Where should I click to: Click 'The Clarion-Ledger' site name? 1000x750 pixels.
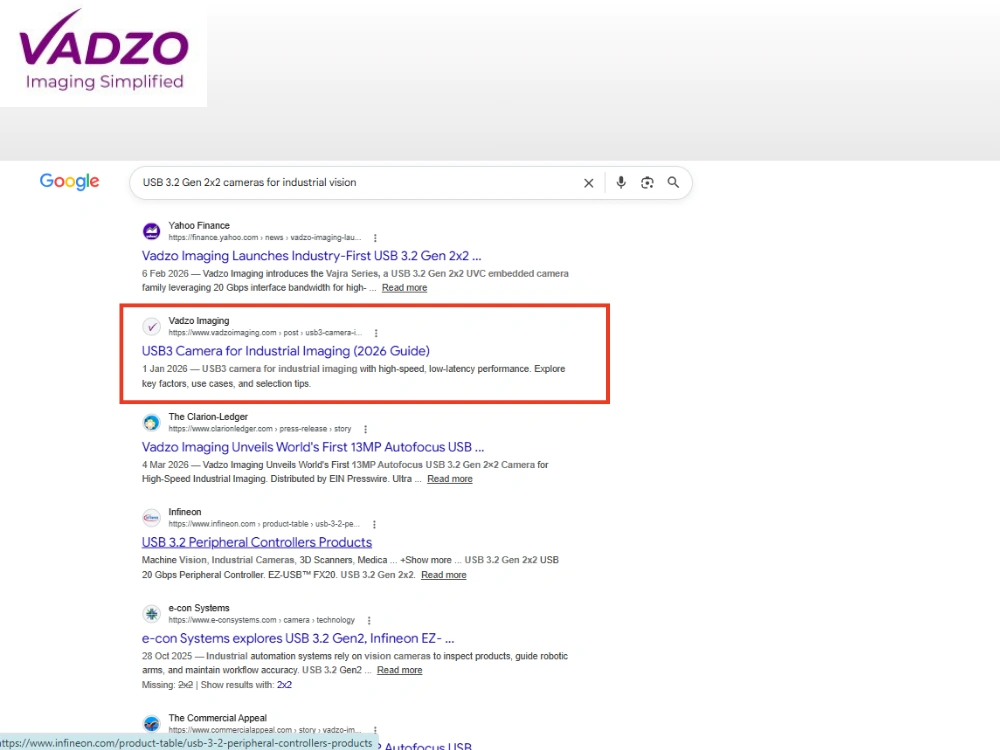coord(208,416)
